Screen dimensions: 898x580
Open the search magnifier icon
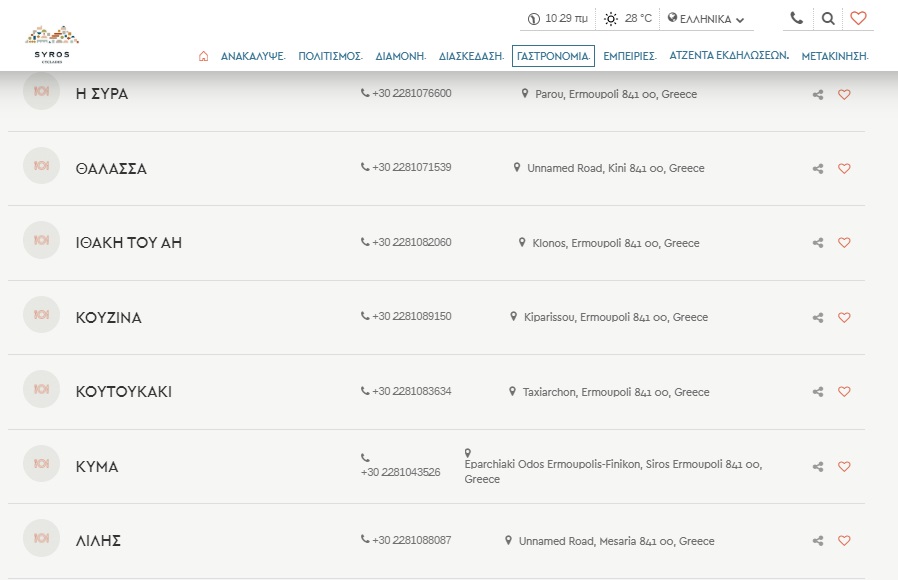[x=828, y=18]
